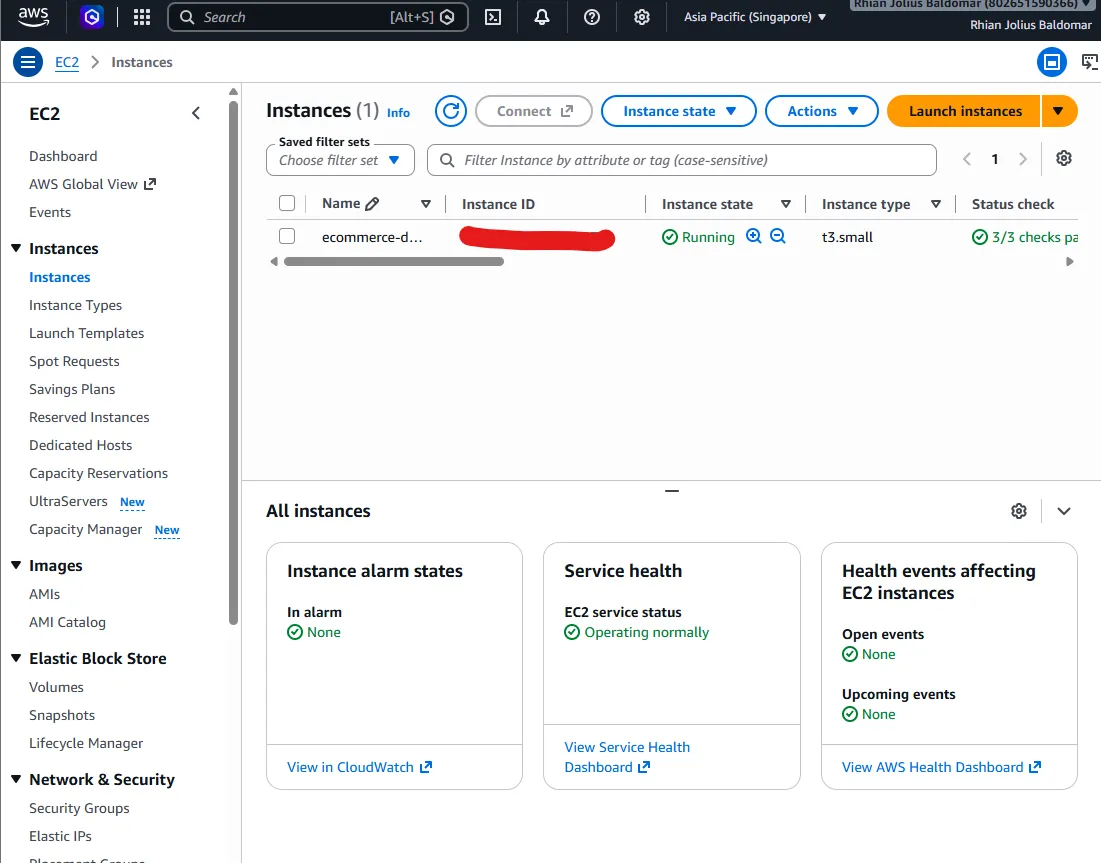This screenshot has width=1101, height=863.
Task: Click the split panel resize handle
Action: 672,491
